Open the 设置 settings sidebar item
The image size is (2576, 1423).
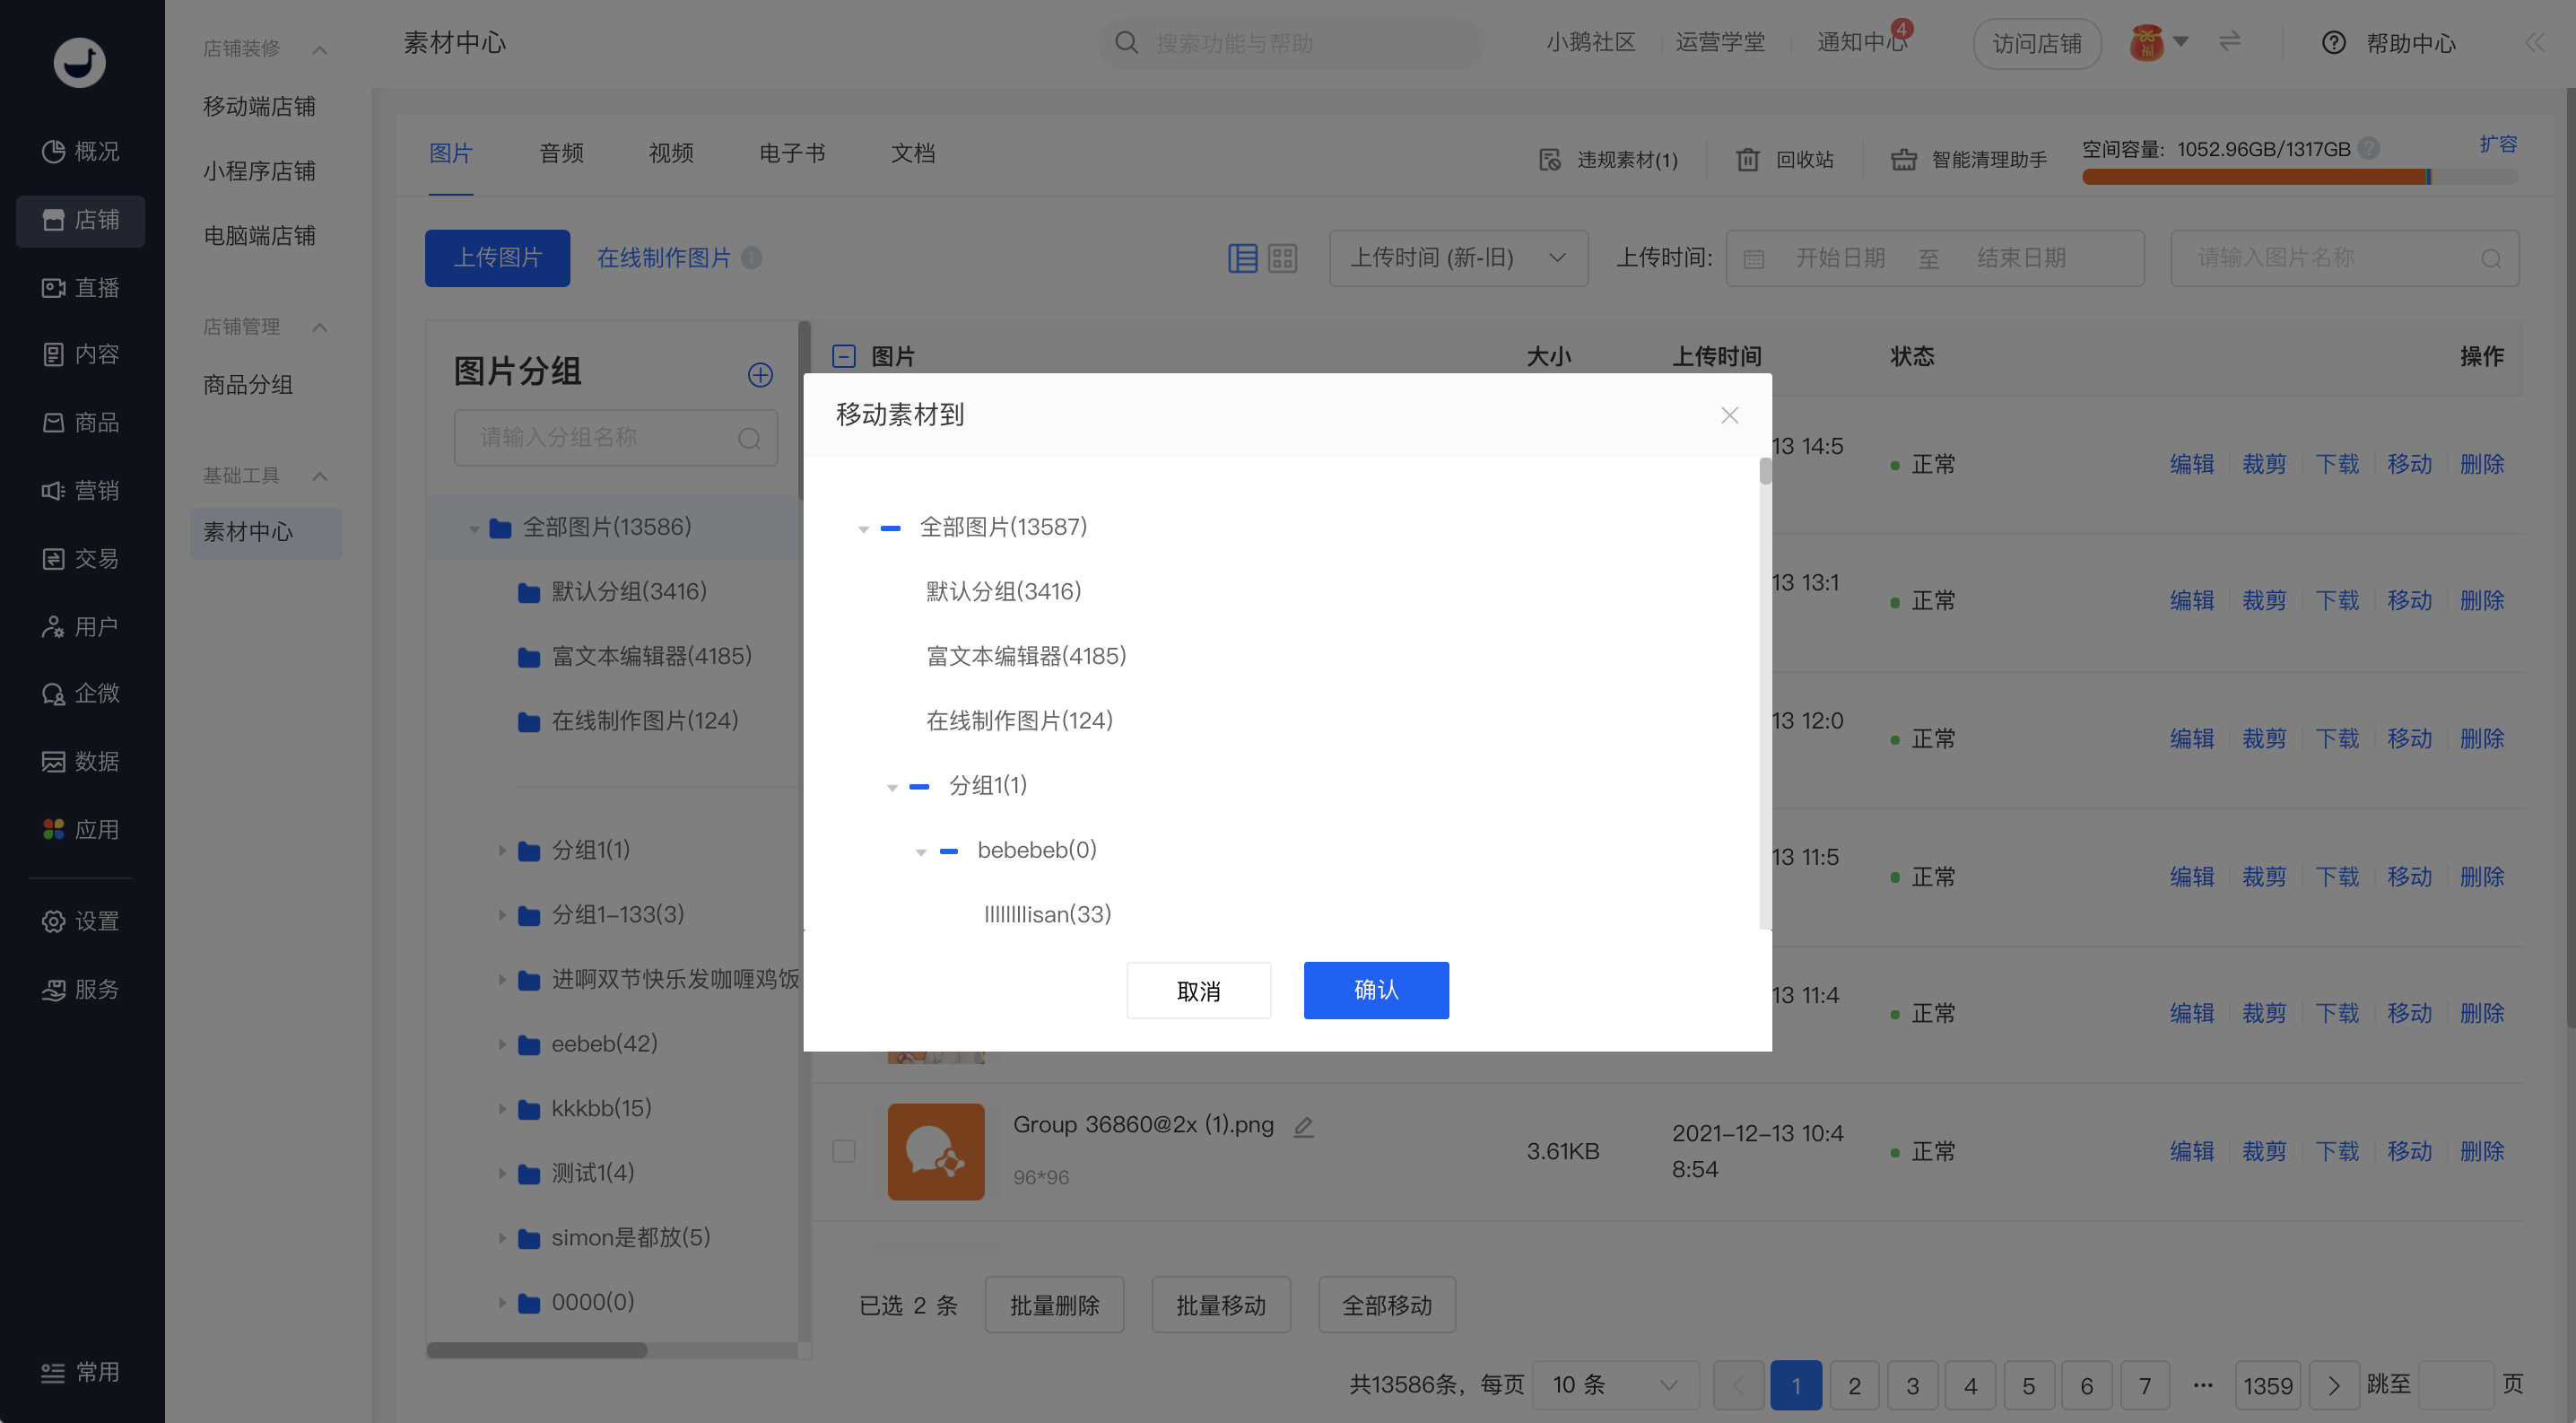pyautogui.click(x=81, y=921)
